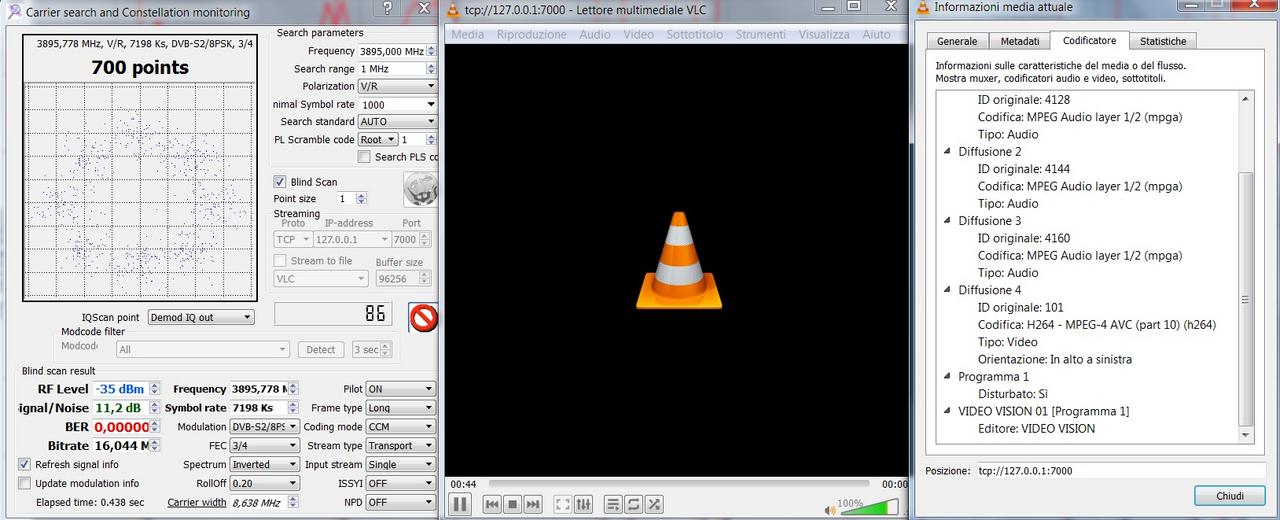
Task: Open the IQScan point dropdown
Action: pyautogui.click(x=200, y=317)
